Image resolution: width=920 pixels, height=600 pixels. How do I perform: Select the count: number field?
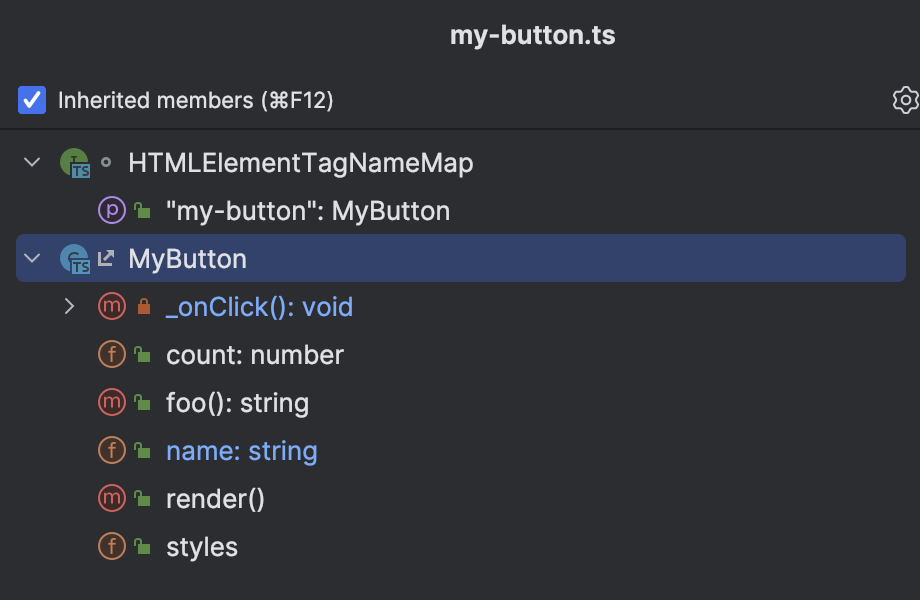click(x=254, y=355)
